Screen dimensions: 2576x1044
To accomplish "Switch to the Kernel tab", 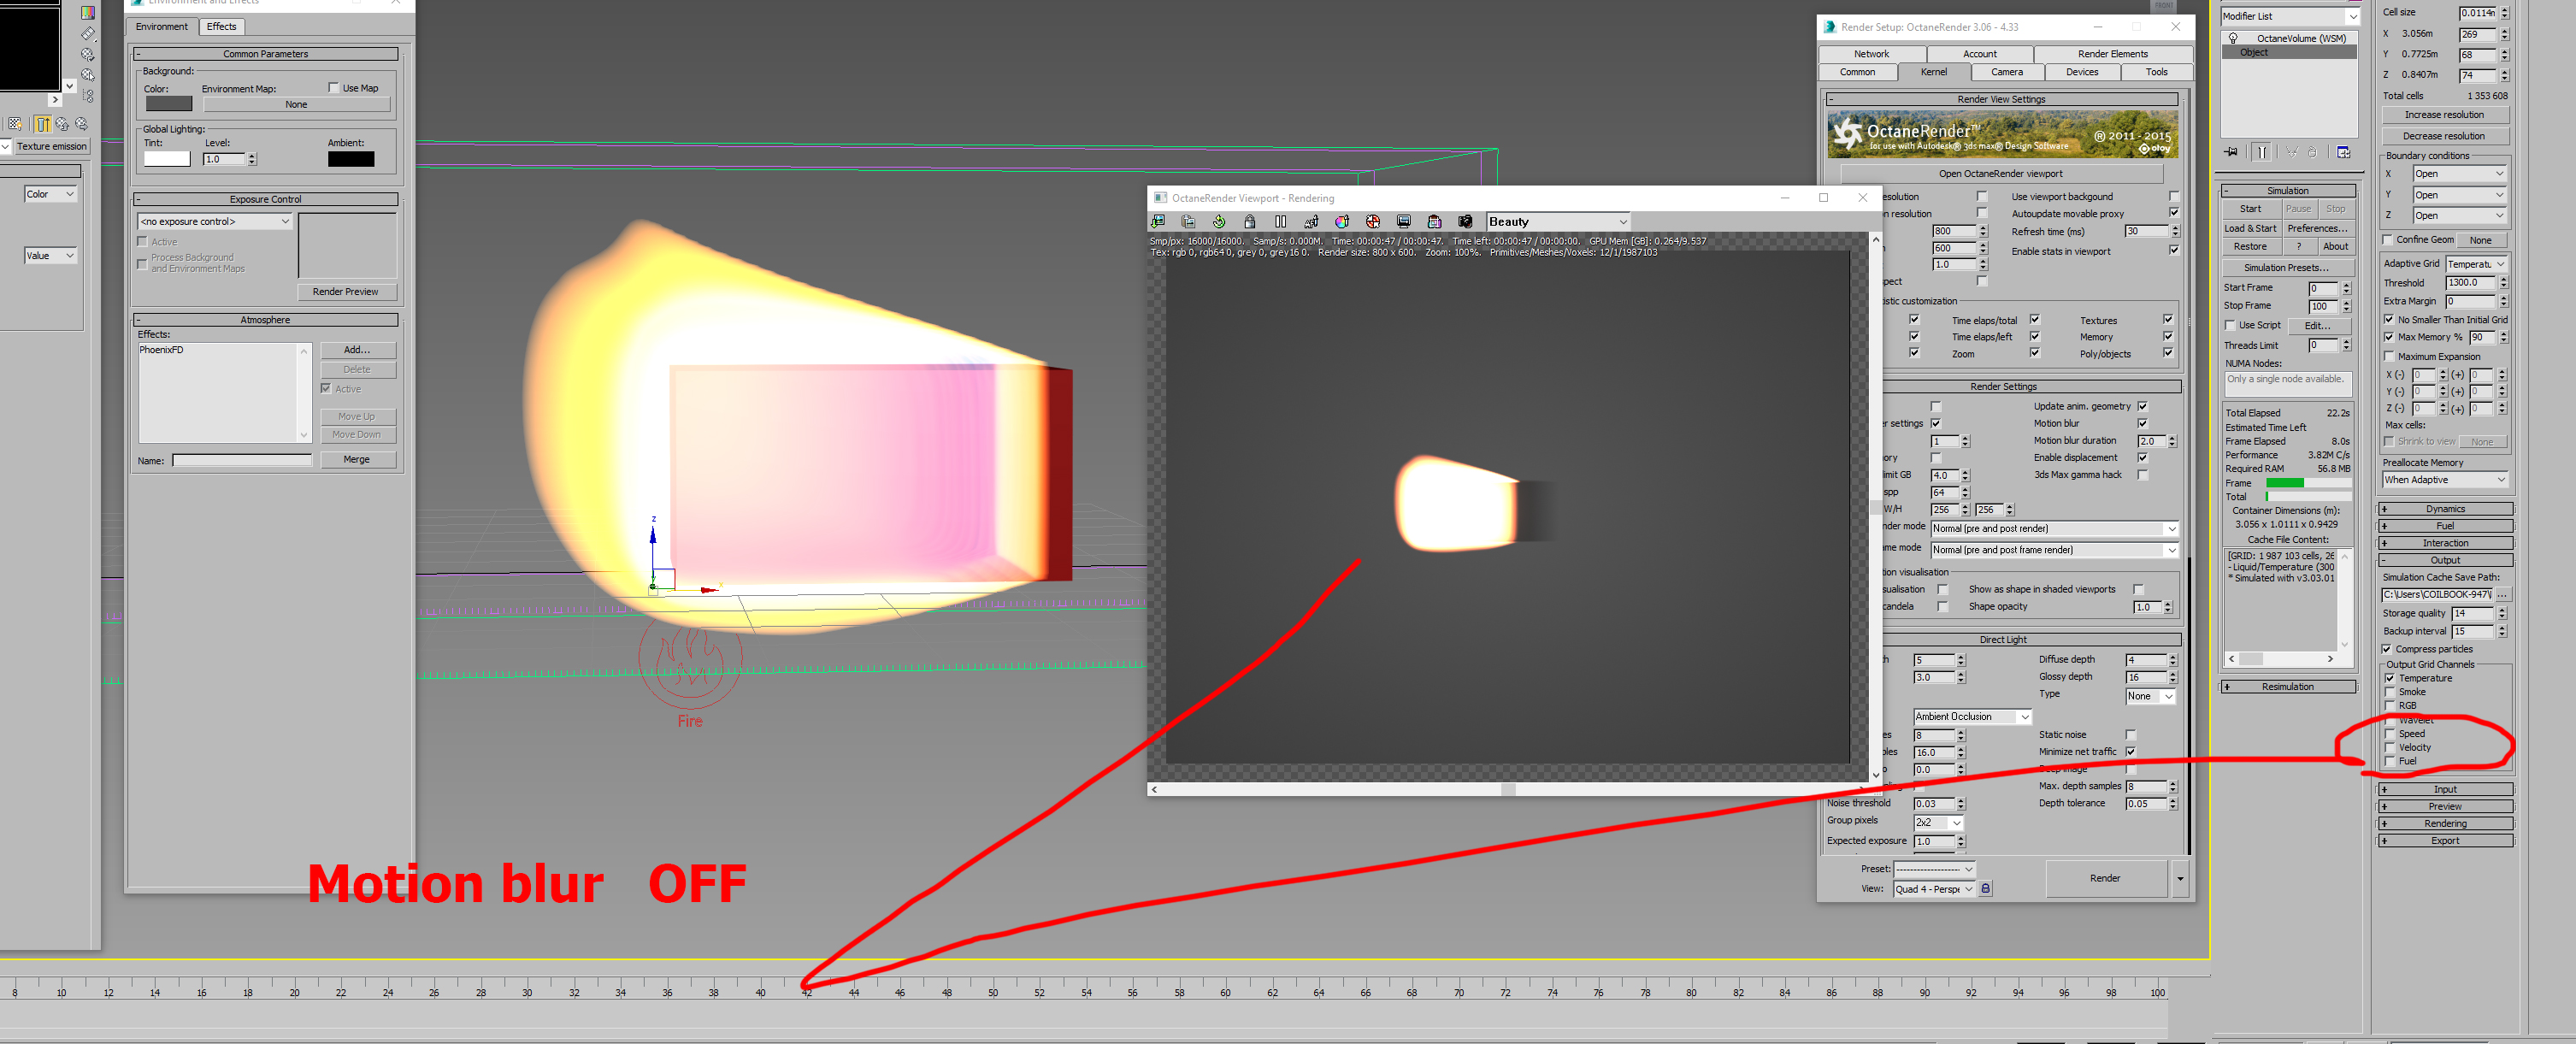I will point(1933,72).
